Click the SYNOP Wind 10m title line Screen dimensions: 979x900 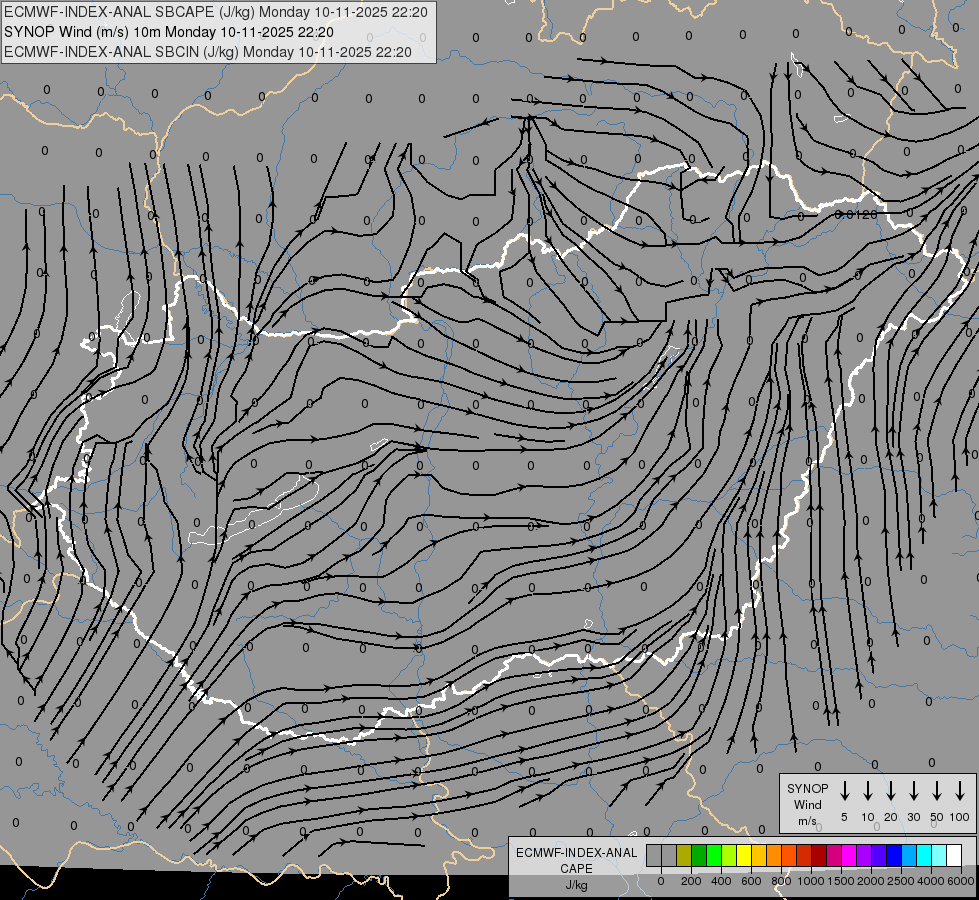[169, 32]
